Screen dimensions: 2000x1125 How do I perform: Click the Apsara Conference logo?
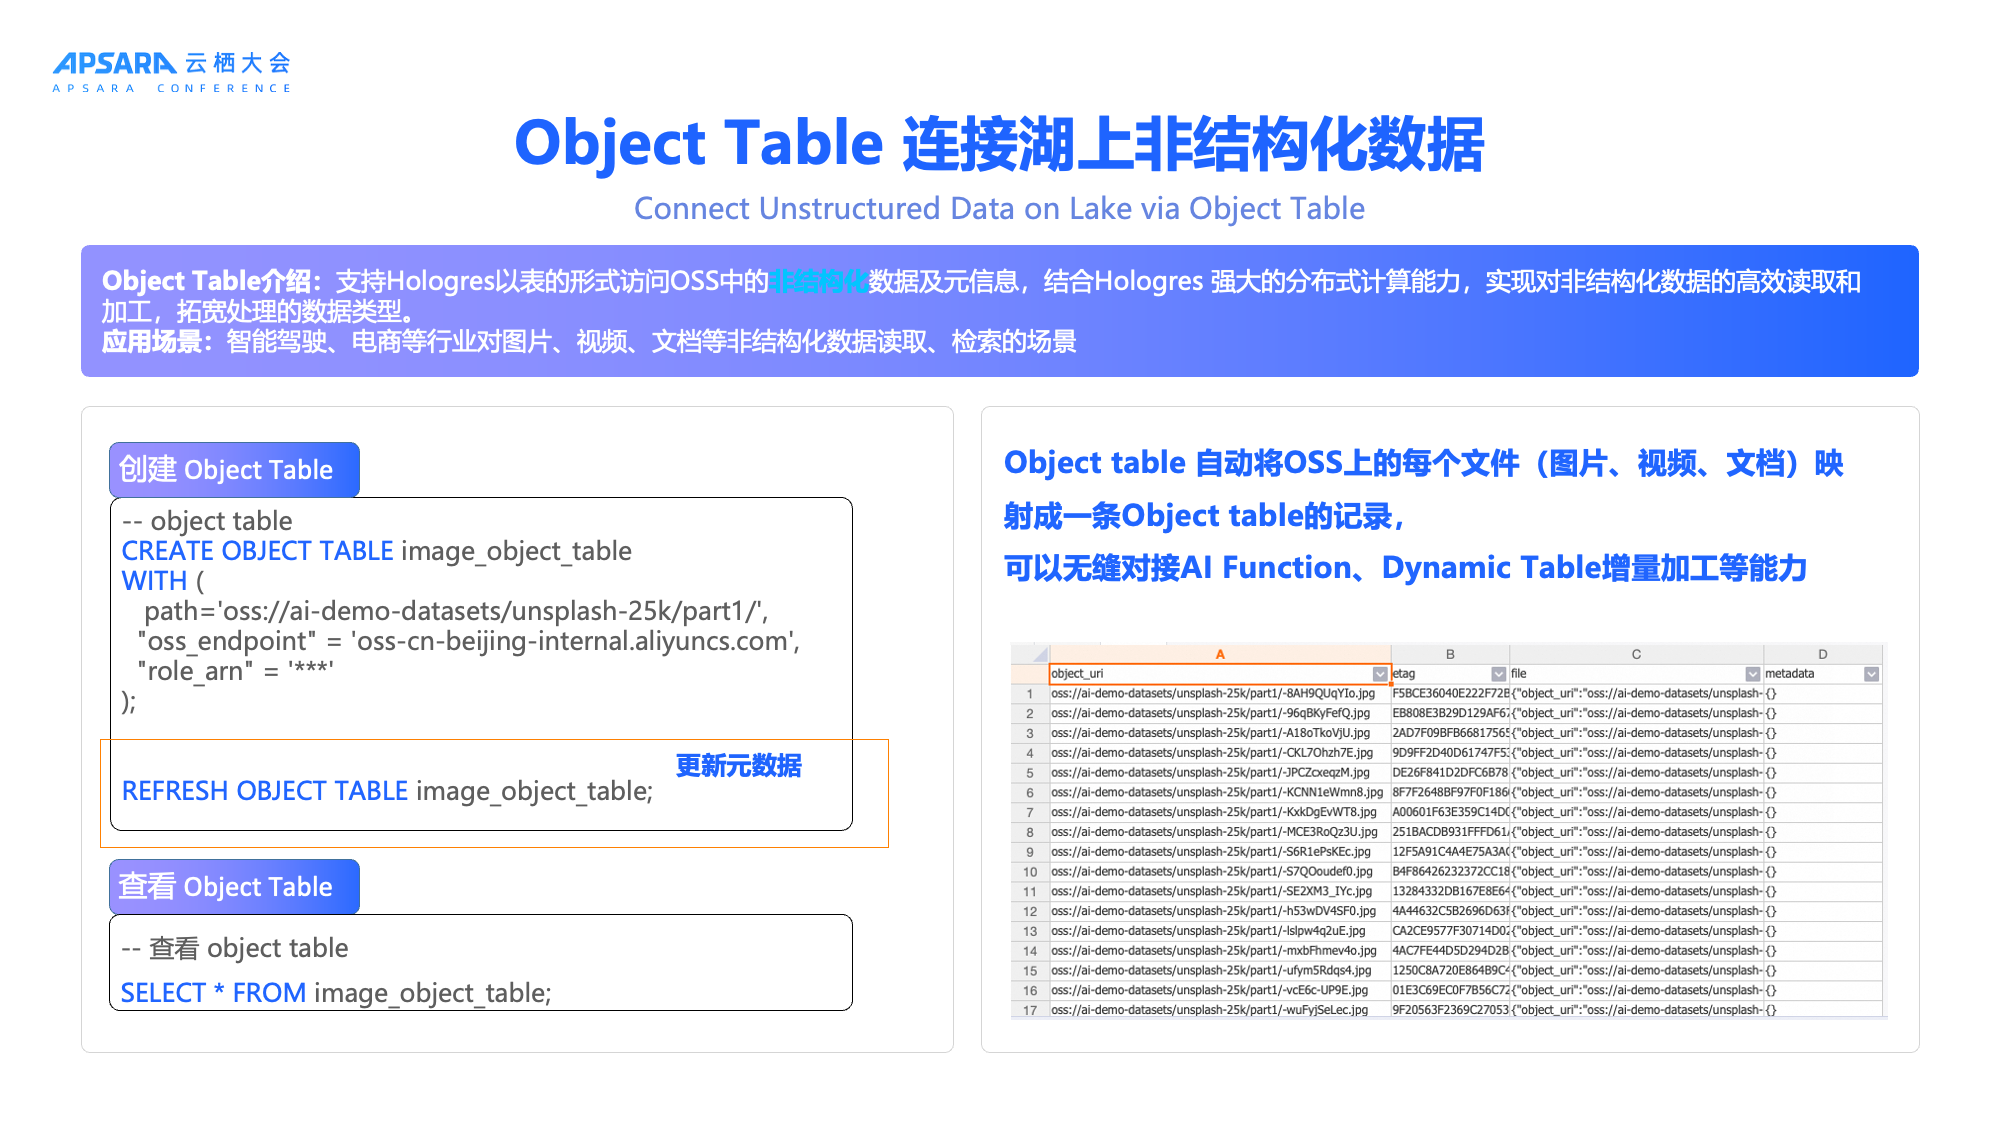[x=171, y=71]
